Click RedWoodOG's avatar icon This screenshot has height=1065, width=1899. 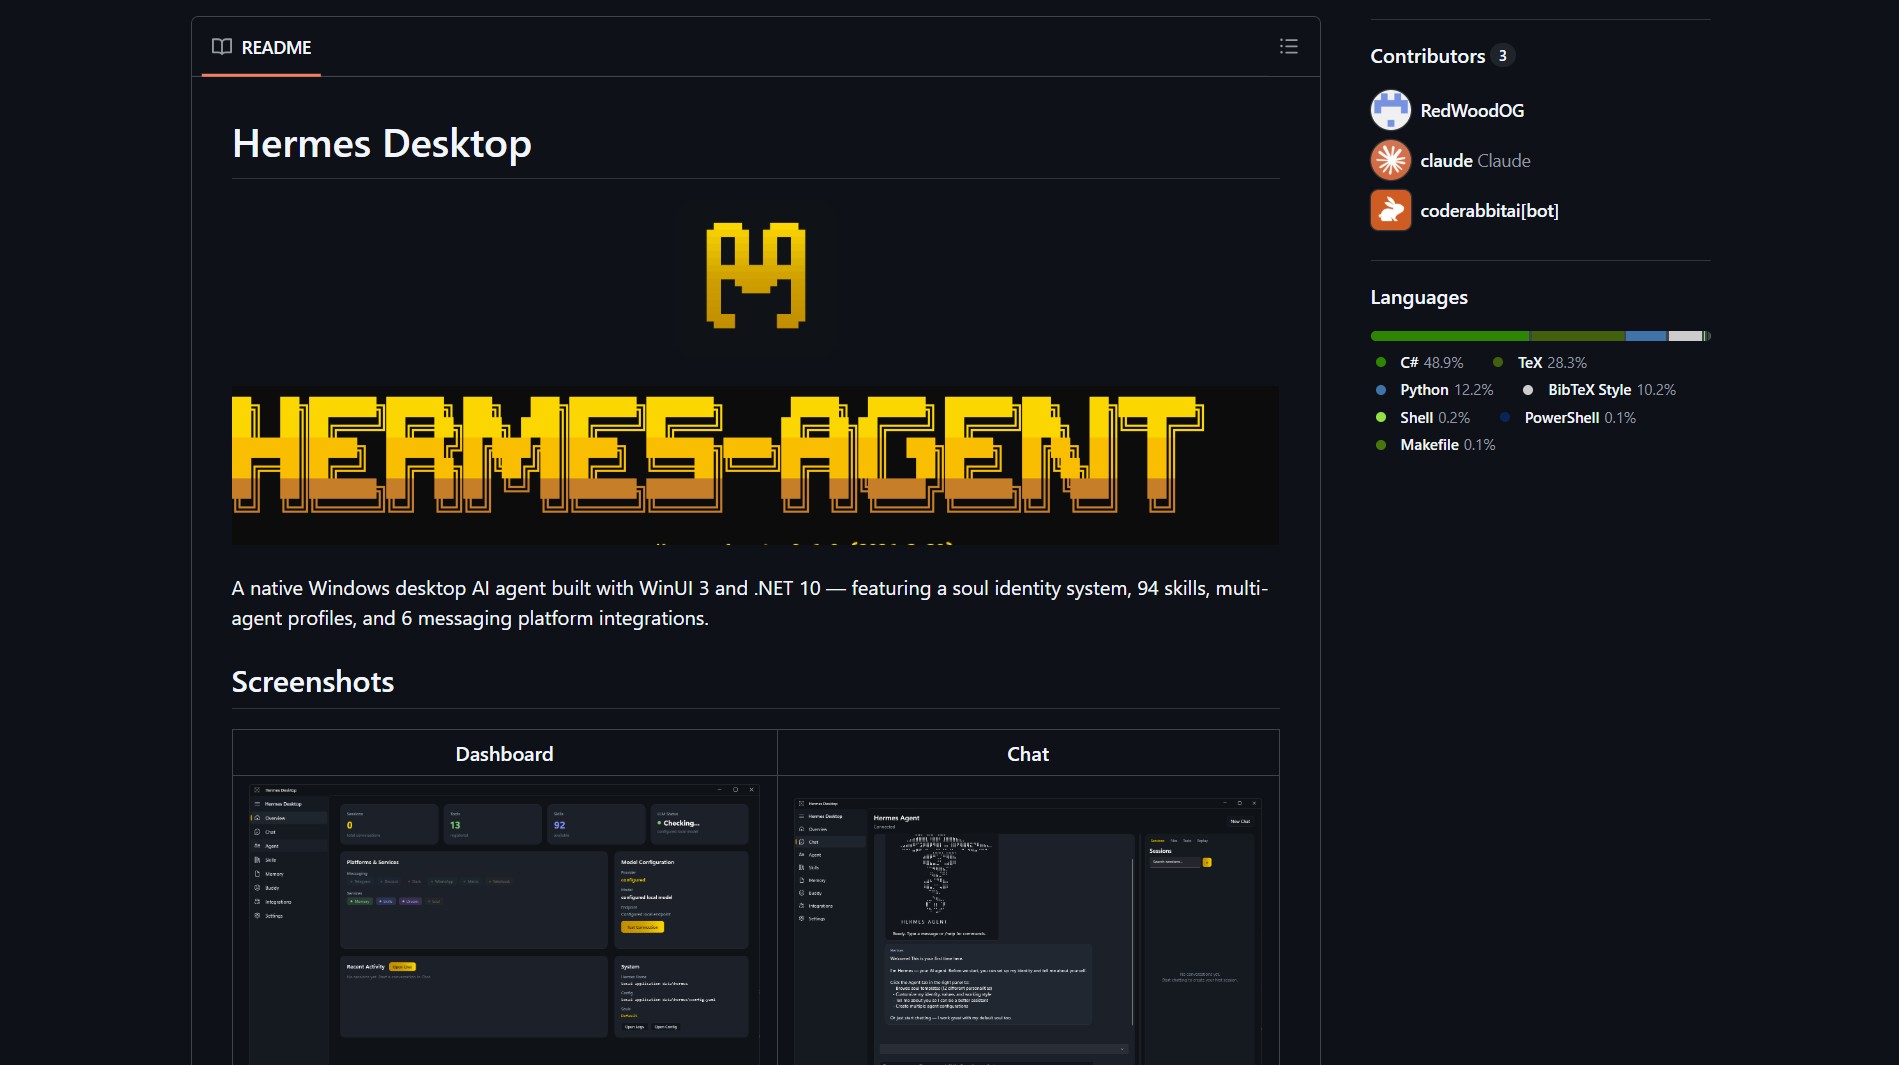[x=1390, y=111]
